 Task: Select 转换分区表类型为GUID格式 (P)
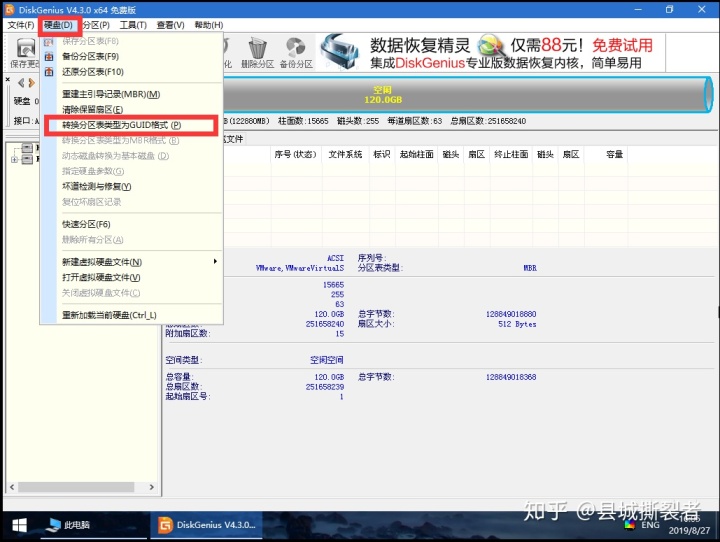132,125
